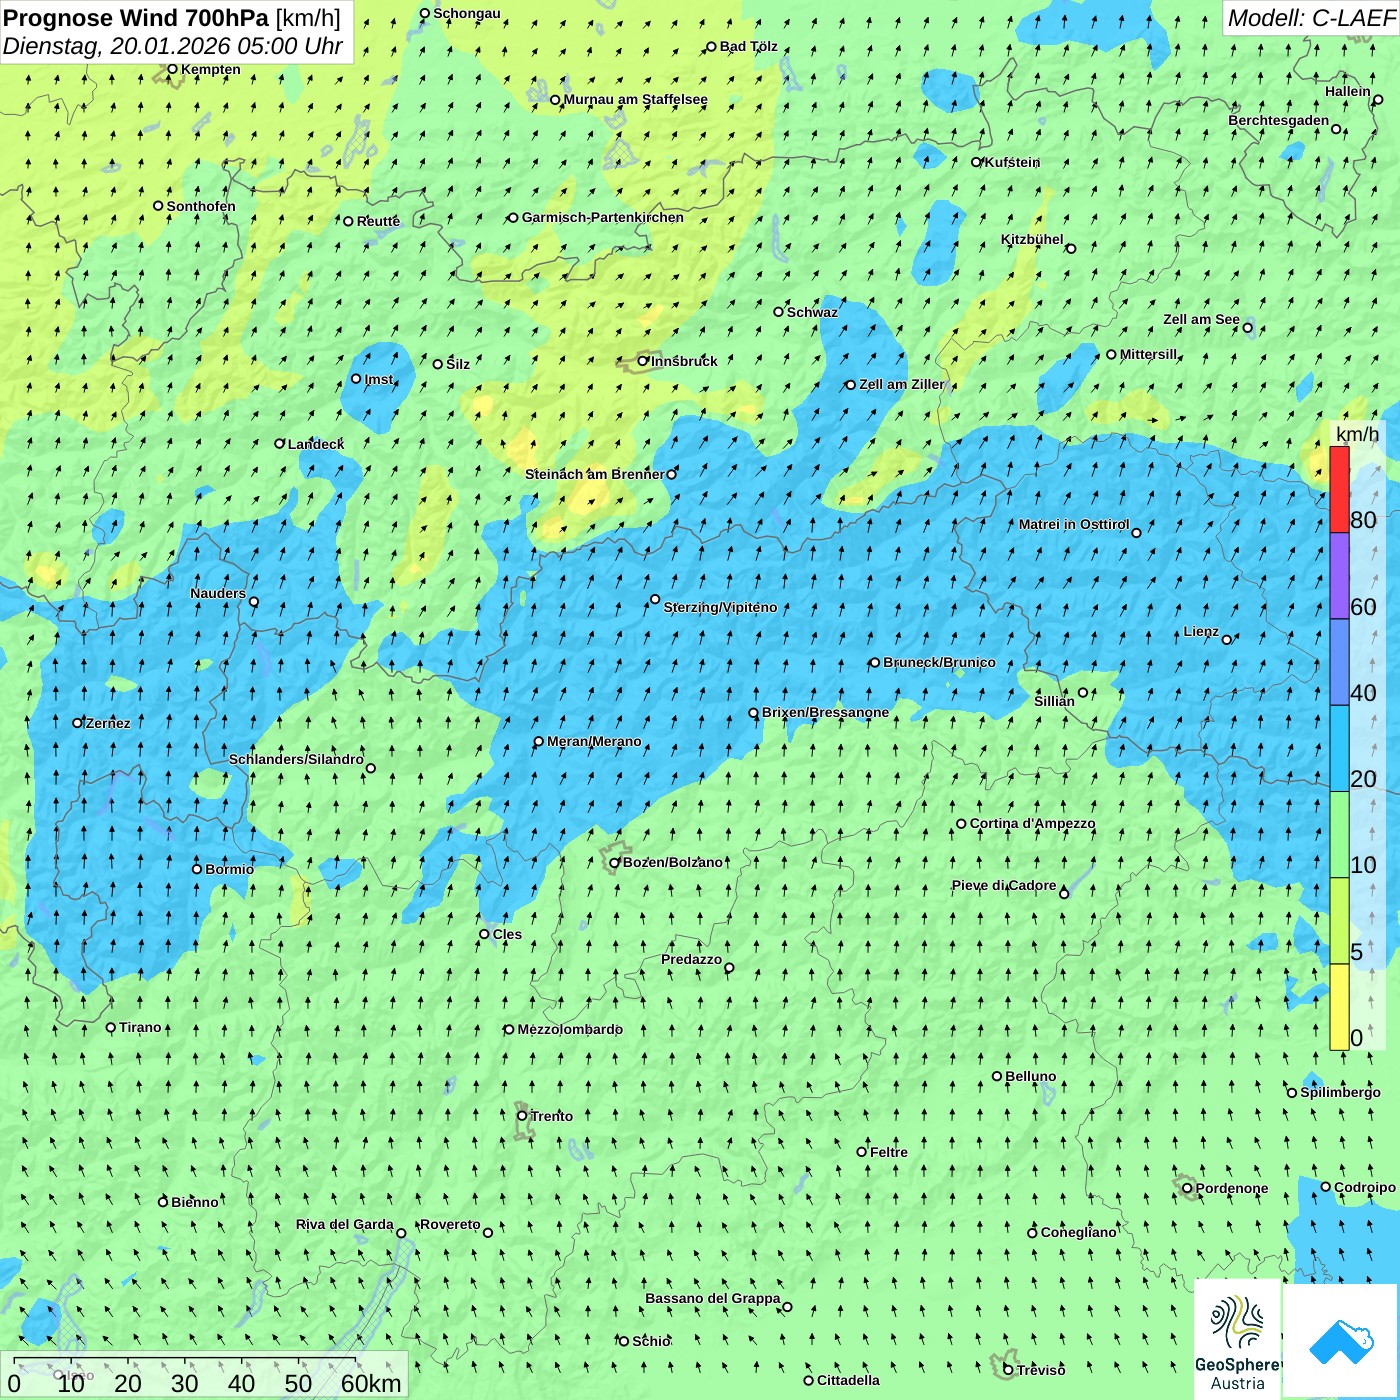1400x1400 pixels.
Task: Click the Innsbruck city marker
Action: pyautogui.click(x=643, y=361)
